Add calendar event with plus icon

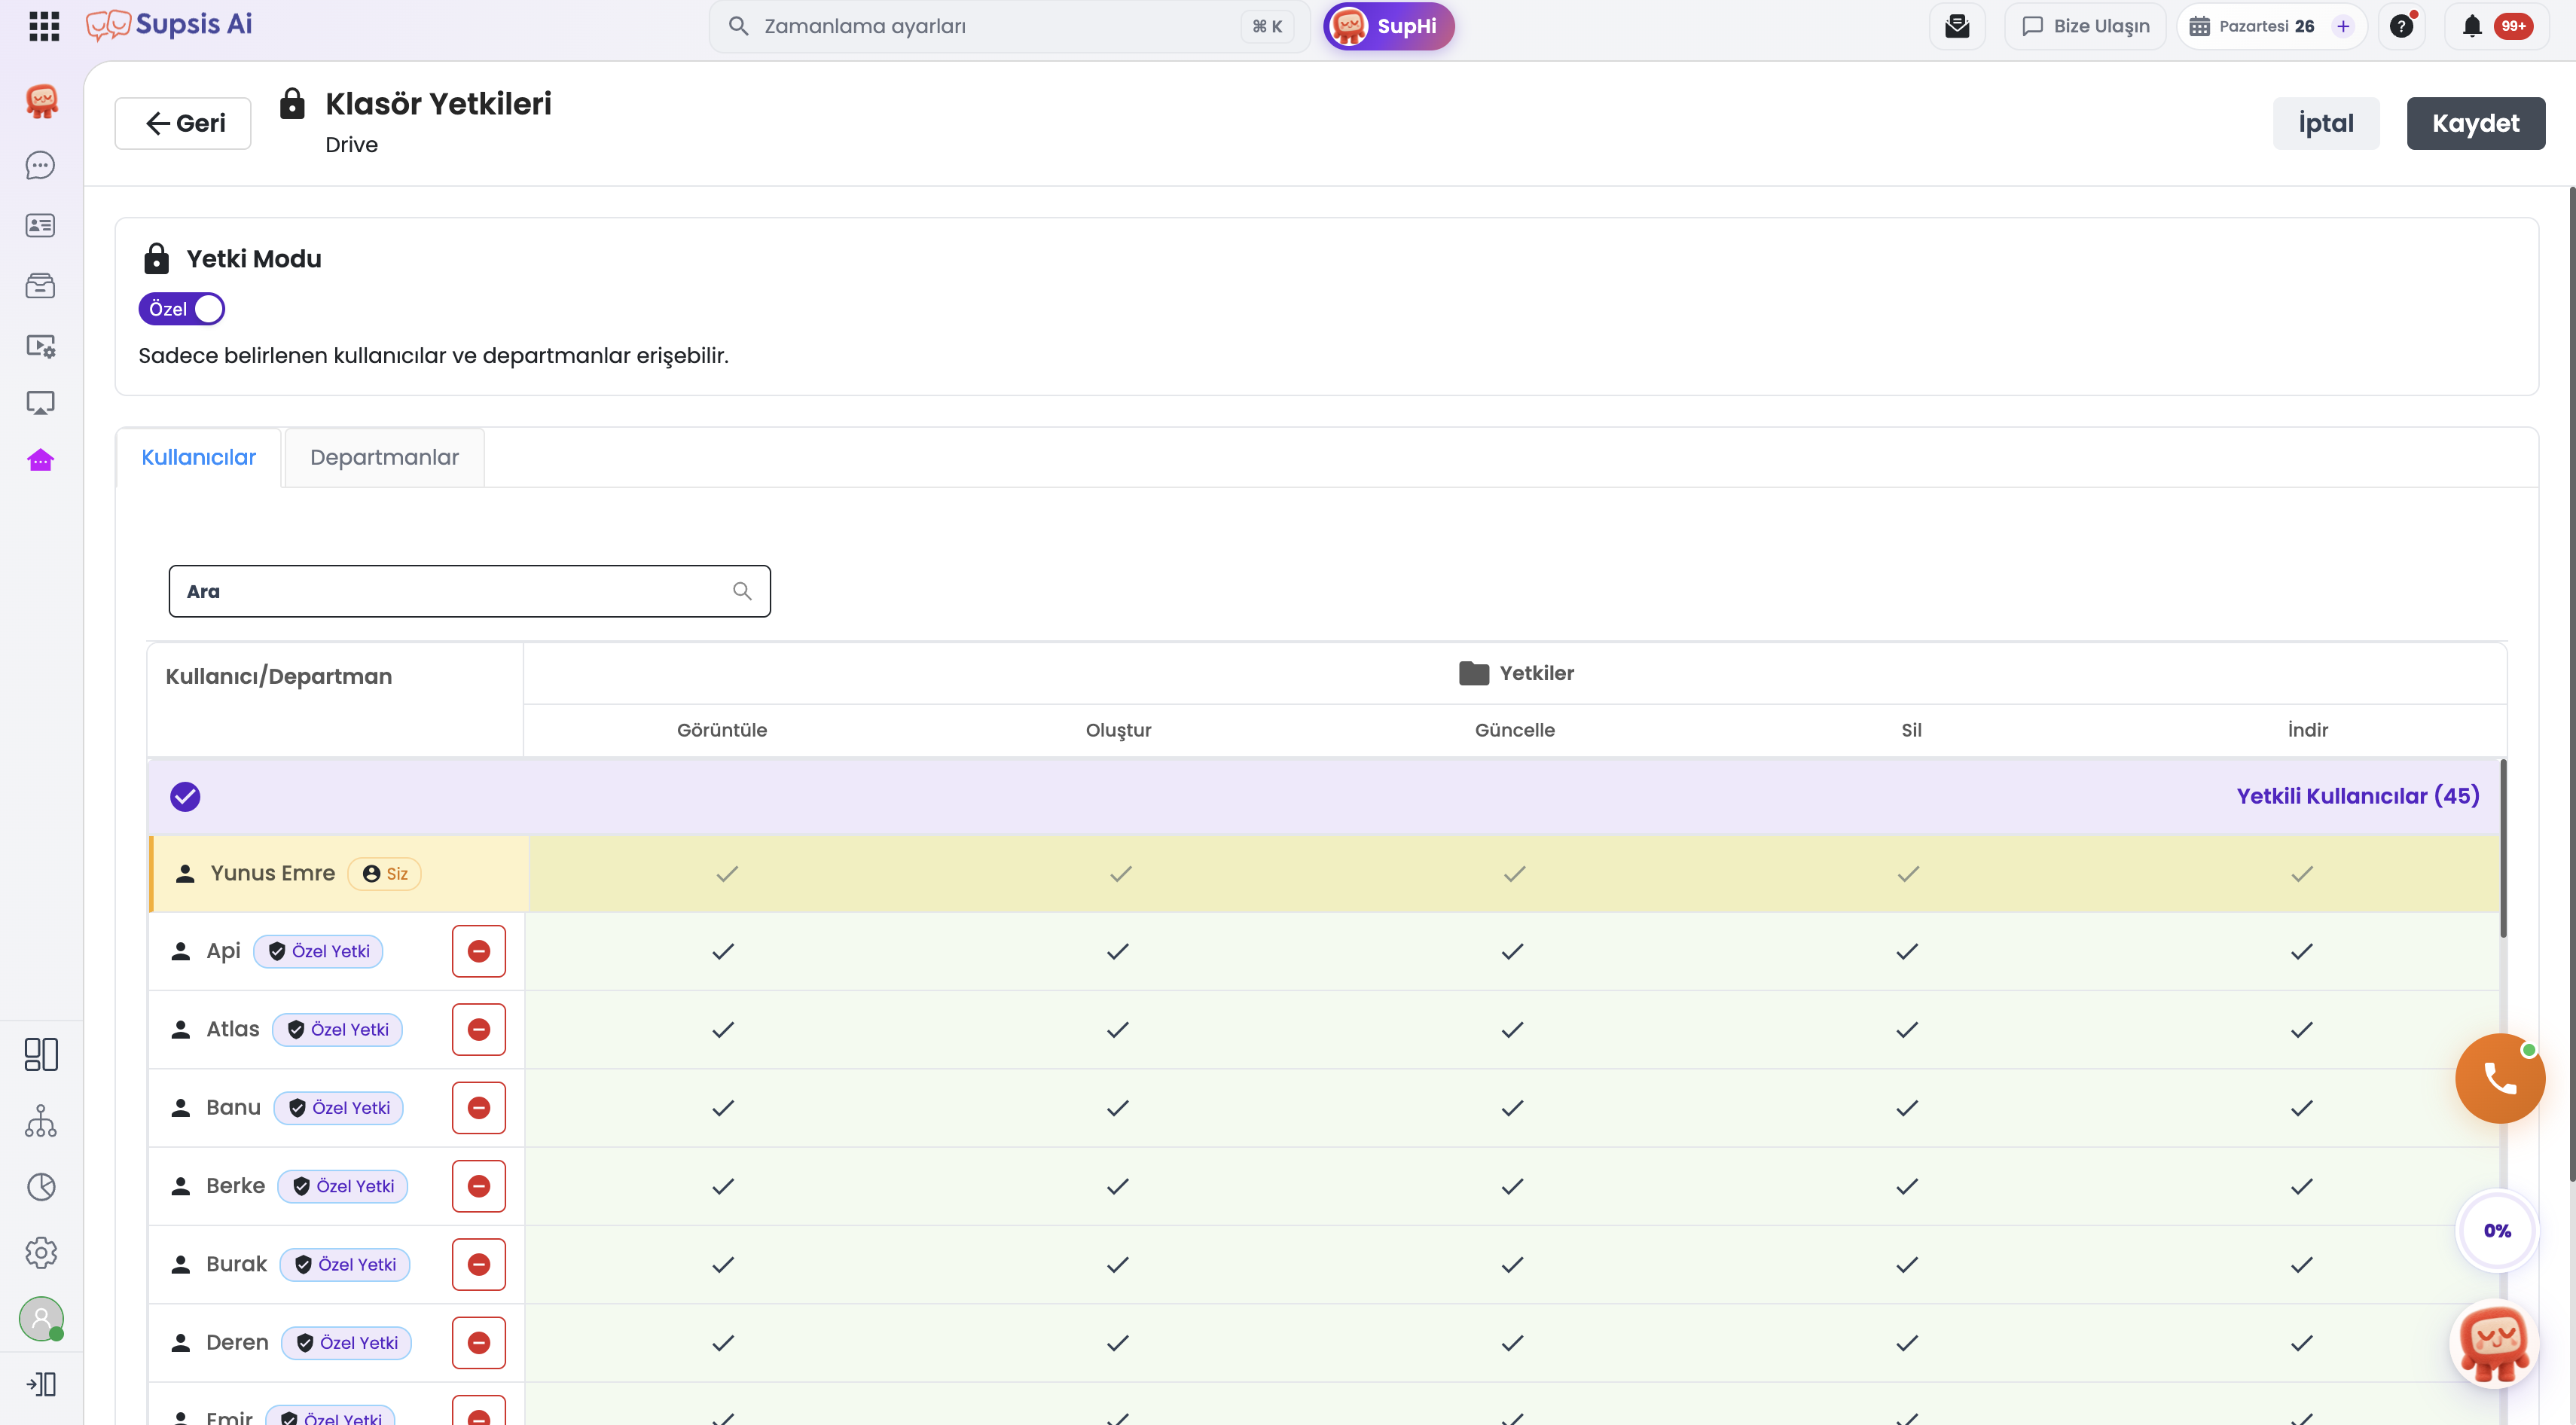point(2343,26)
